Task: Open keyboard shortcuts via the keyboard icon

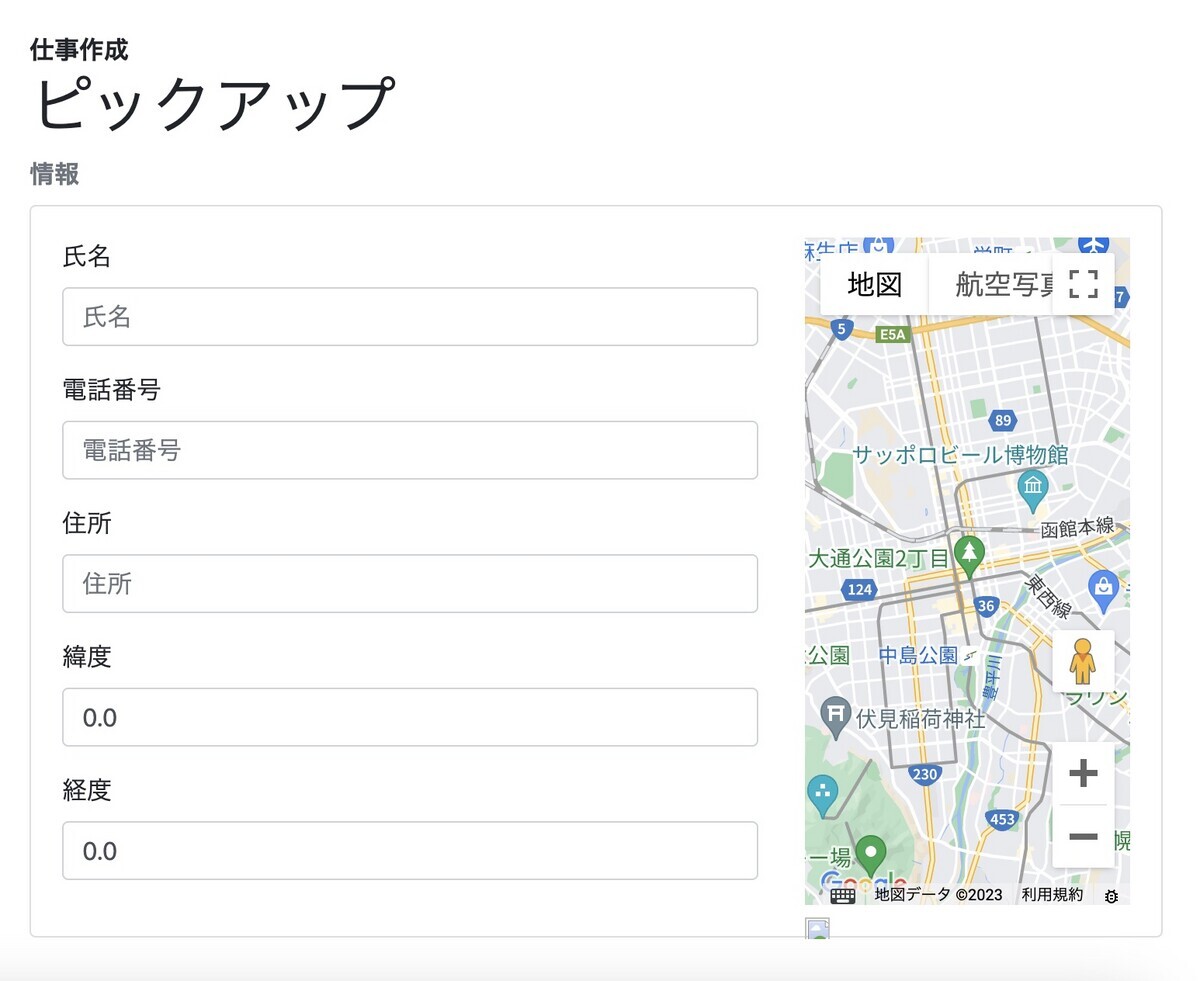Action: coord(842,895)
